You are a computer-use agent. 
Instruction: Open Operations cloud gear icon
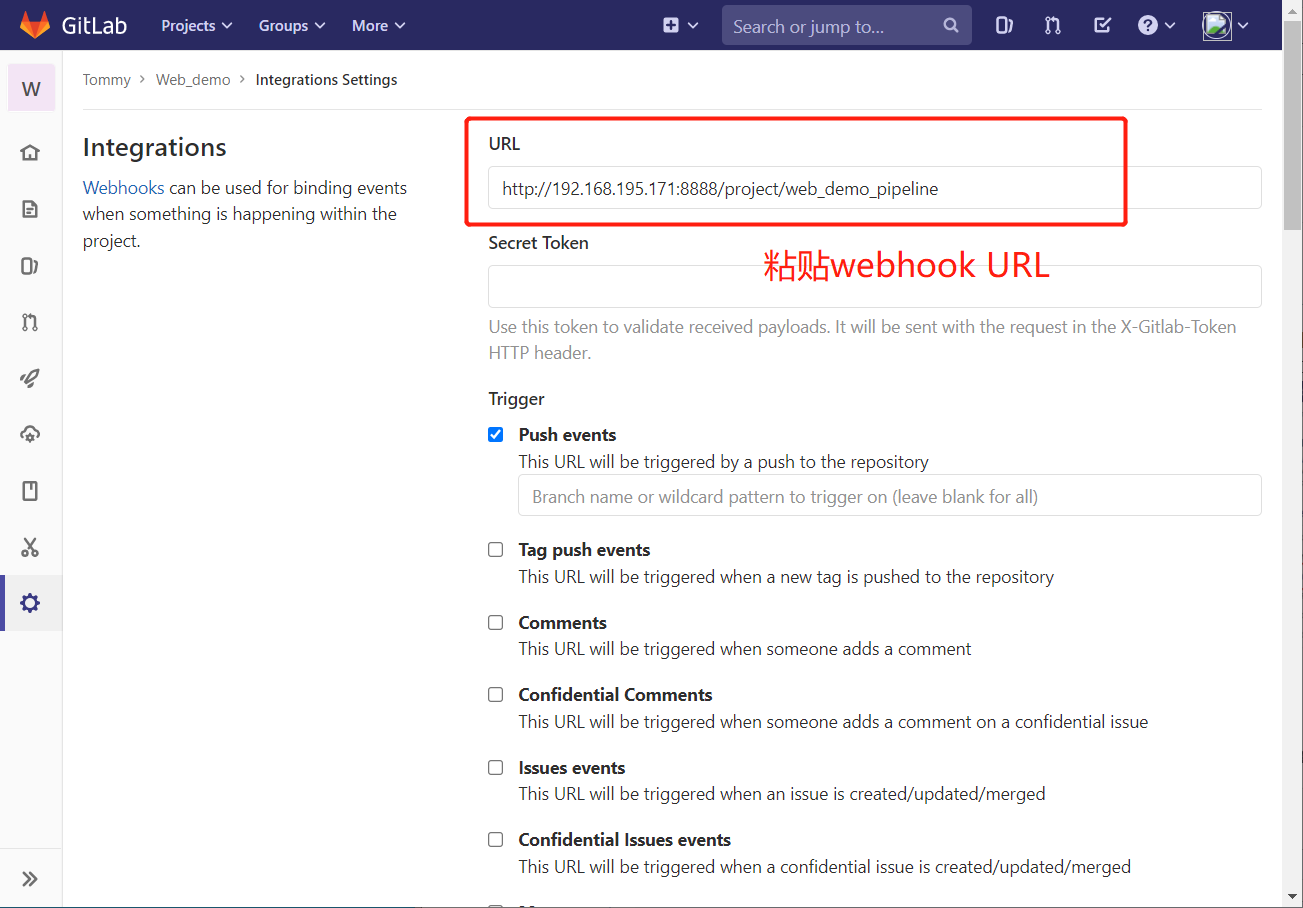(30, 434)
